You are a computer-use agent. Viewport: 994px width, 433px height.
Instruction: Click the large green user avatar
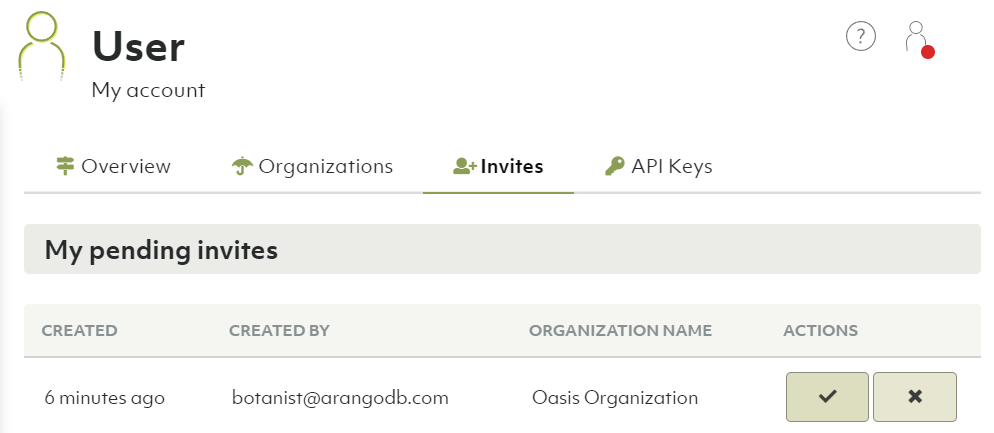(42, 47)
